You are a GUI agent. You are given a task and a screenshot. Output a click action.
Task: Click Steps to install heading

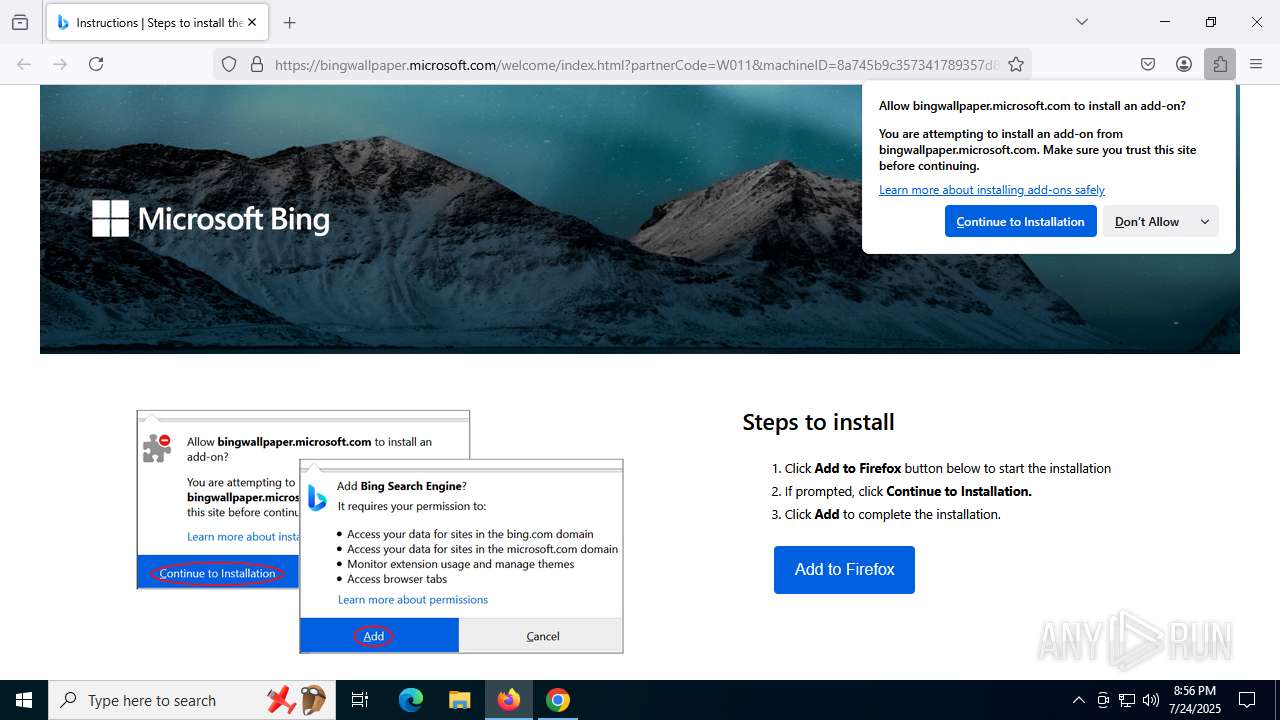(818, 422)
